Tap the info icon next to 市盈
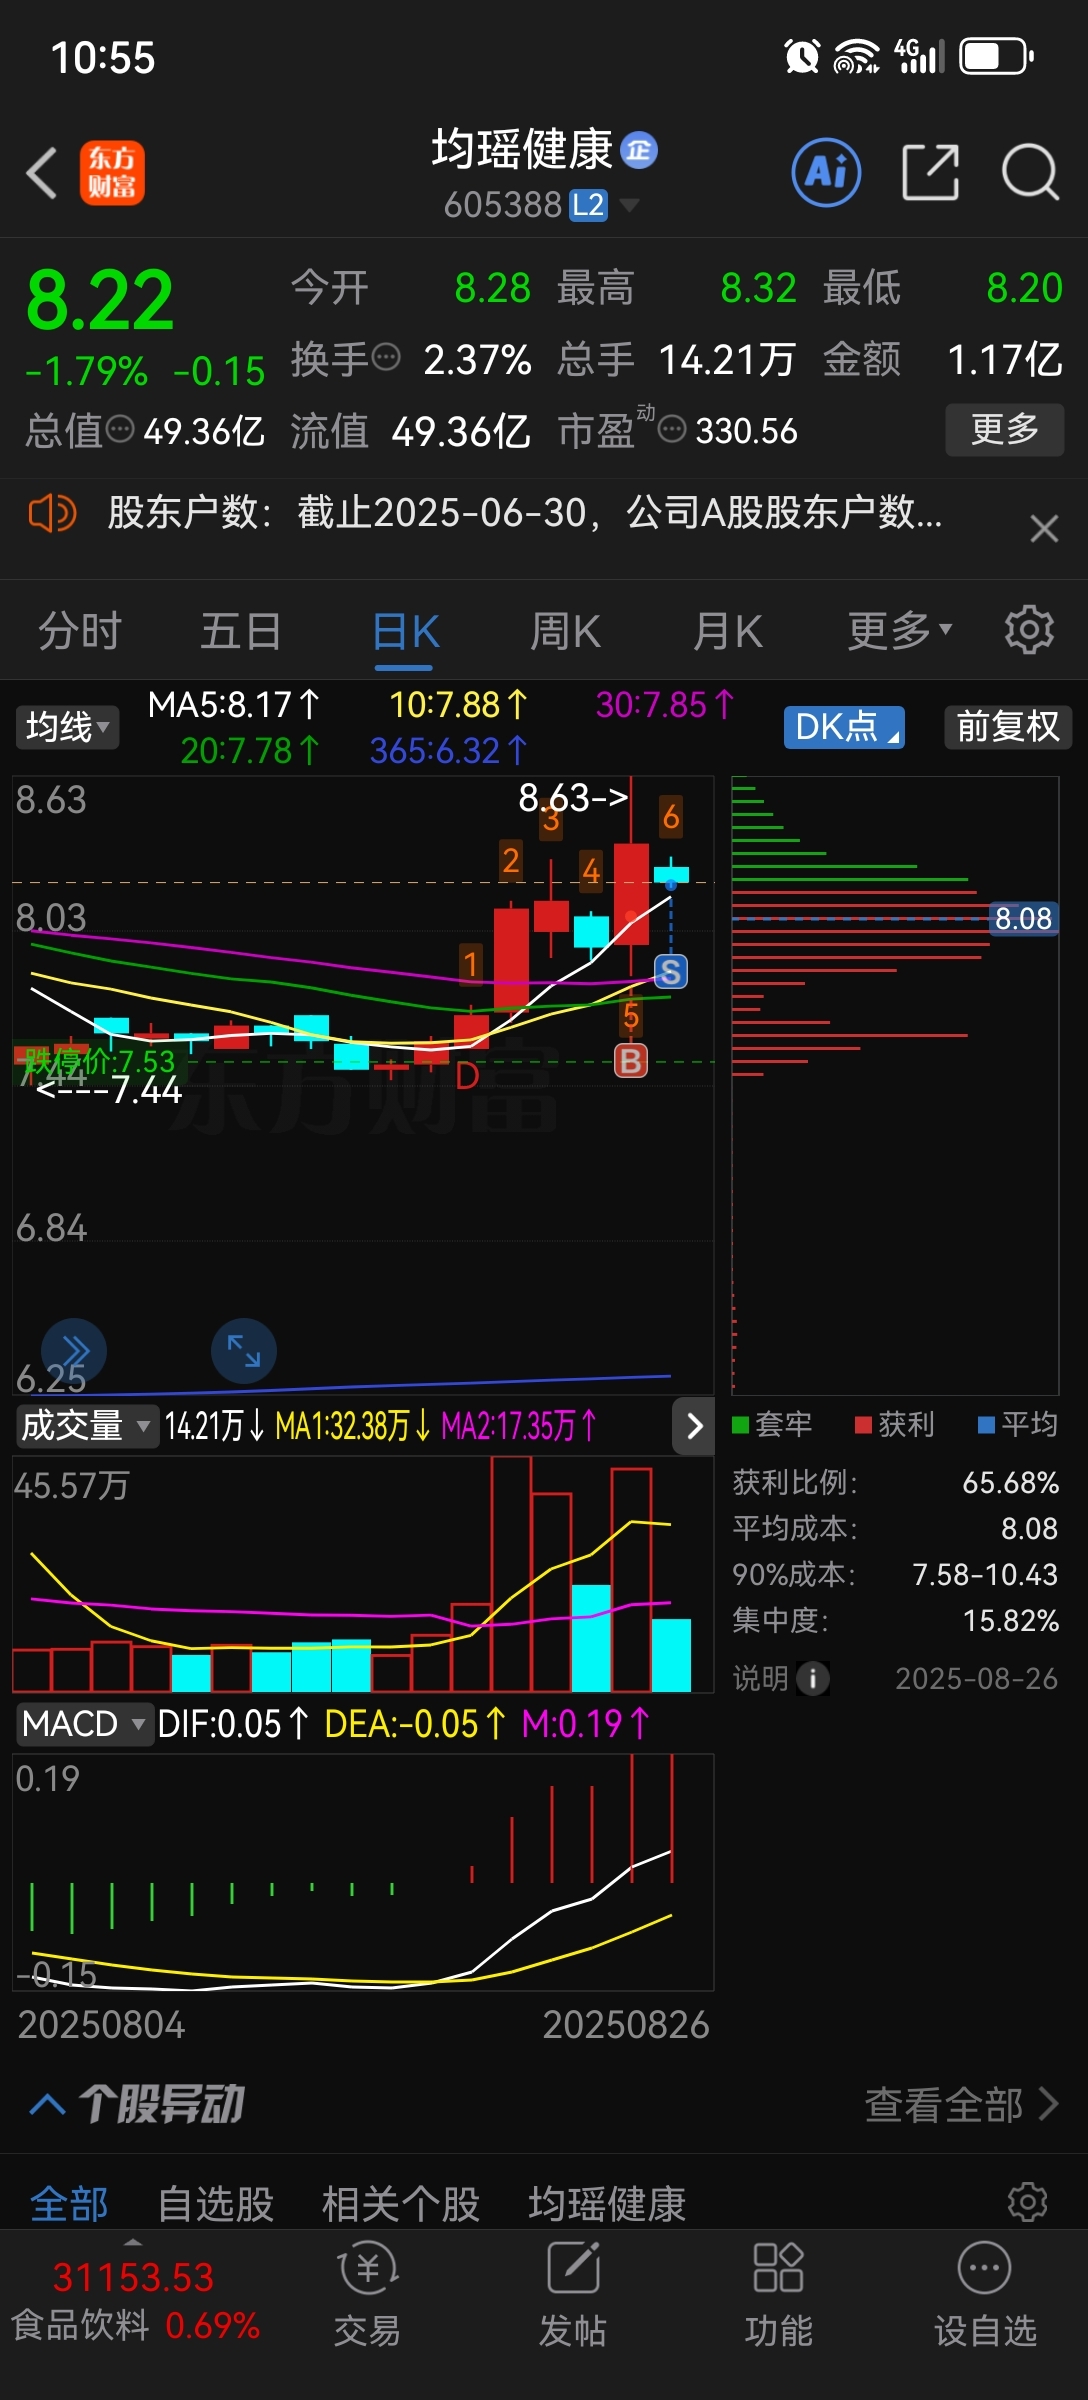Viewport: 1088px width, 2400px height. pyautogui.click(x=672, y=430)
